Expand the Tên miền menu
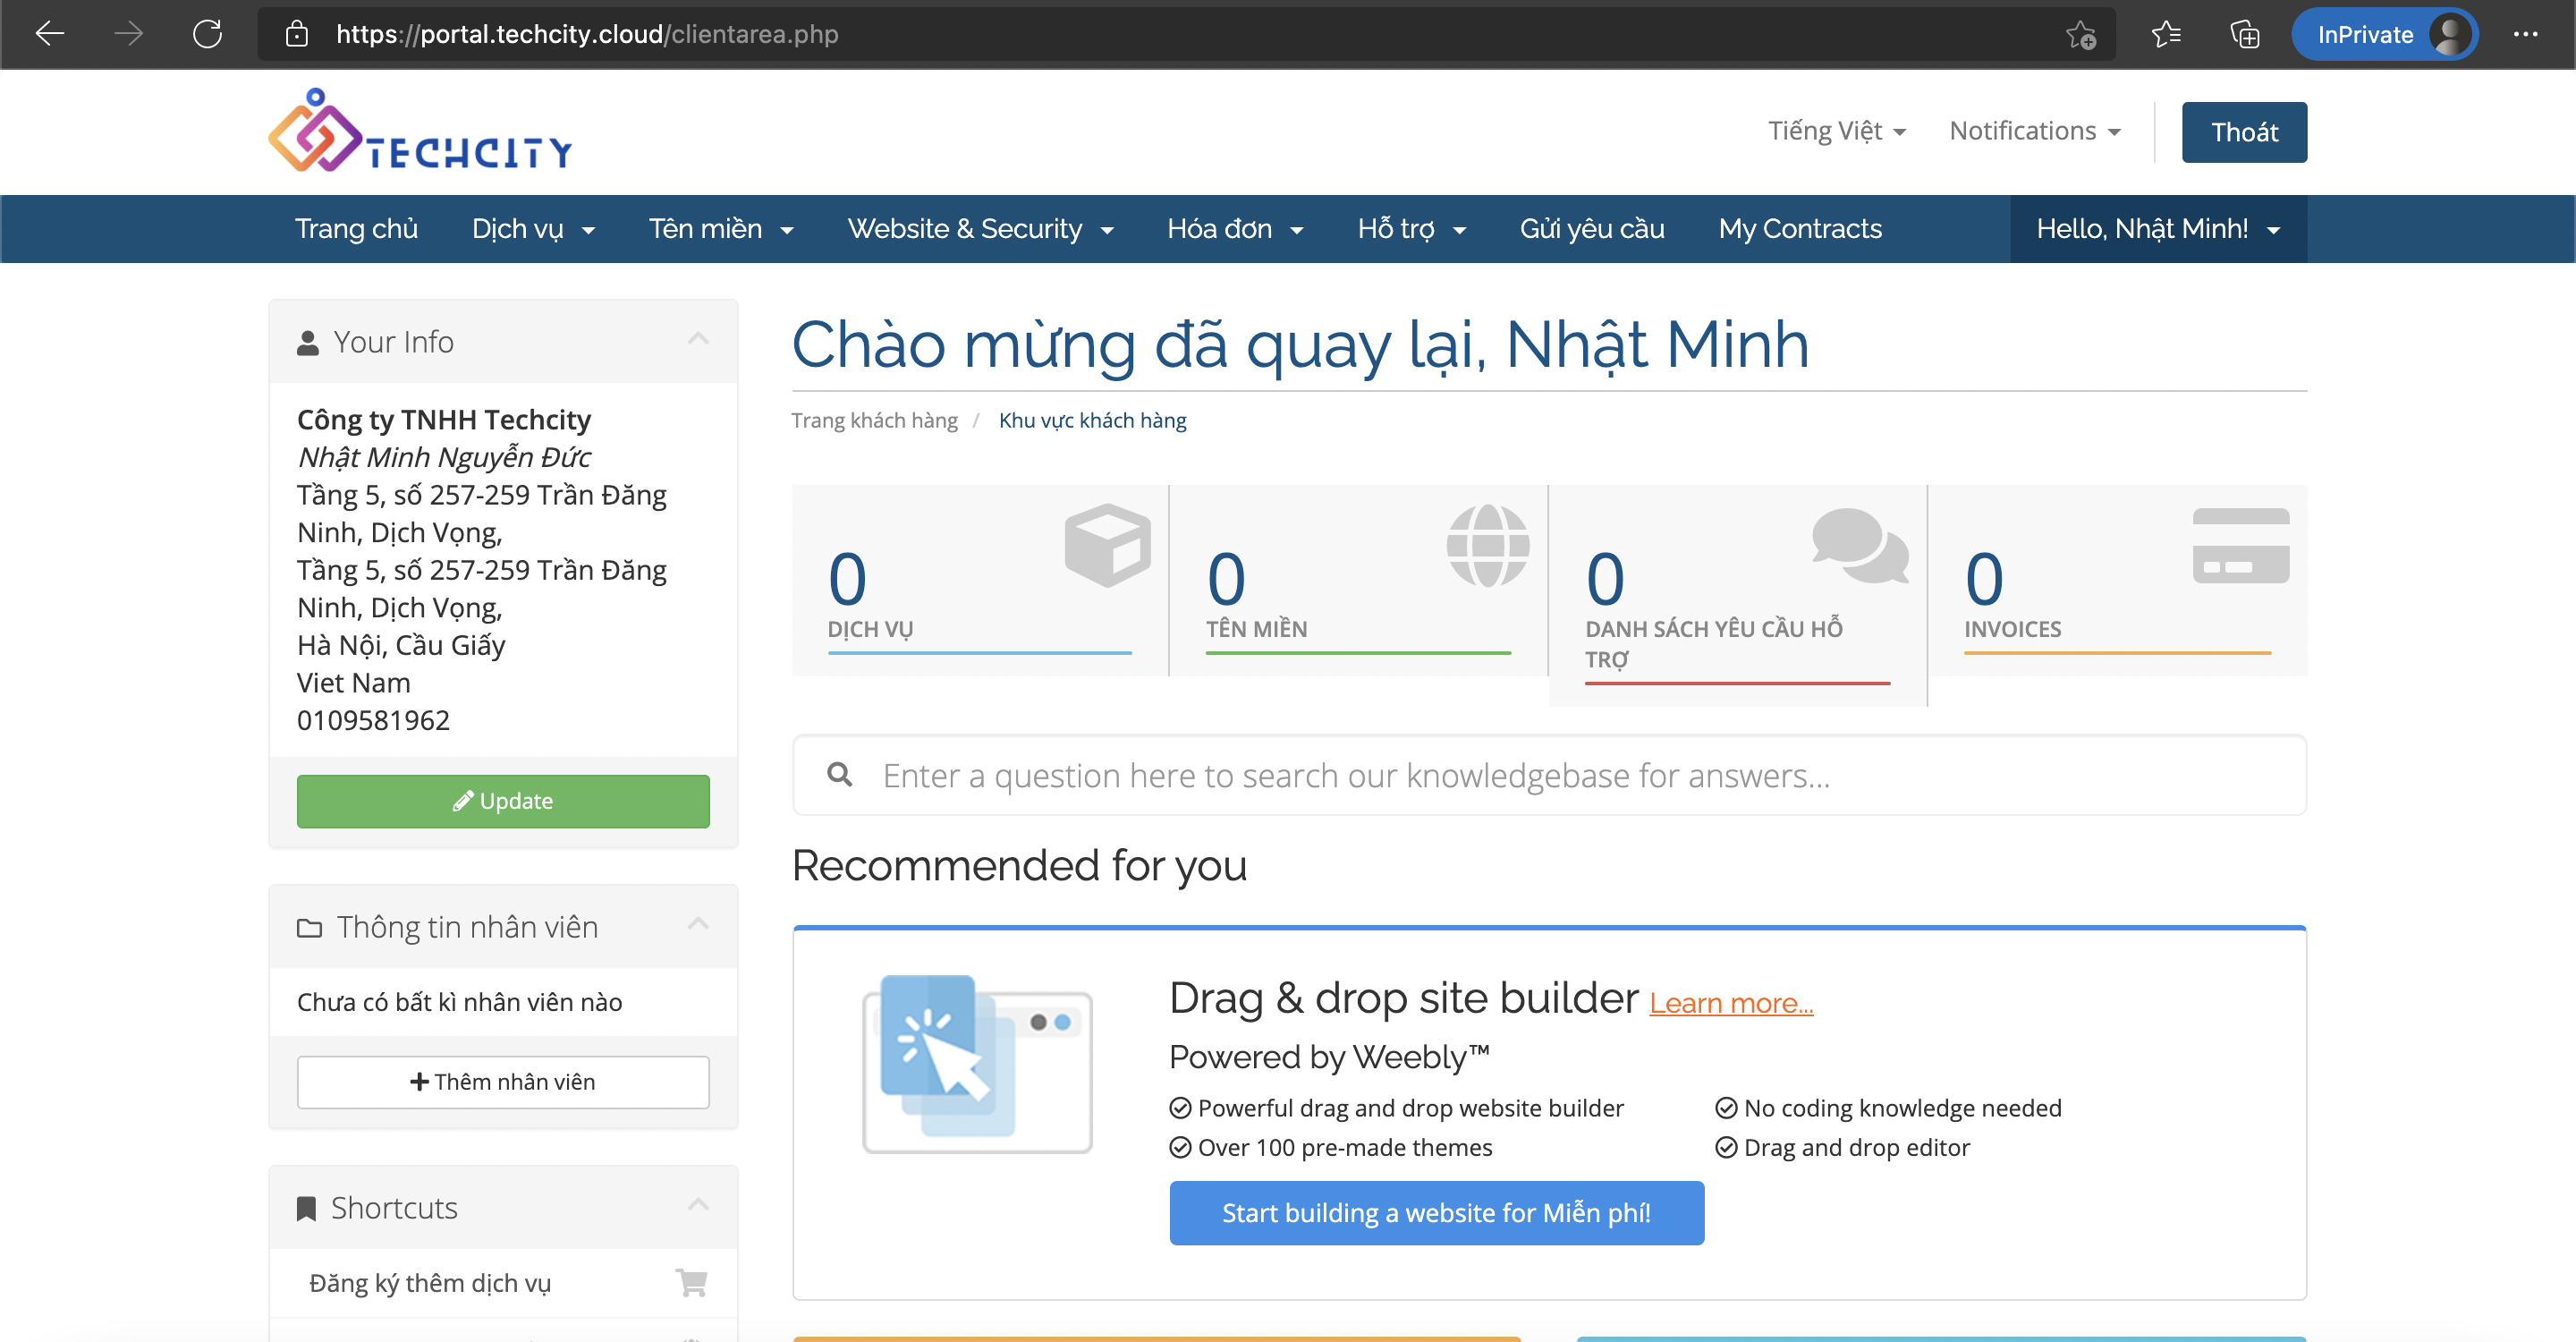 tap(721, 229)
